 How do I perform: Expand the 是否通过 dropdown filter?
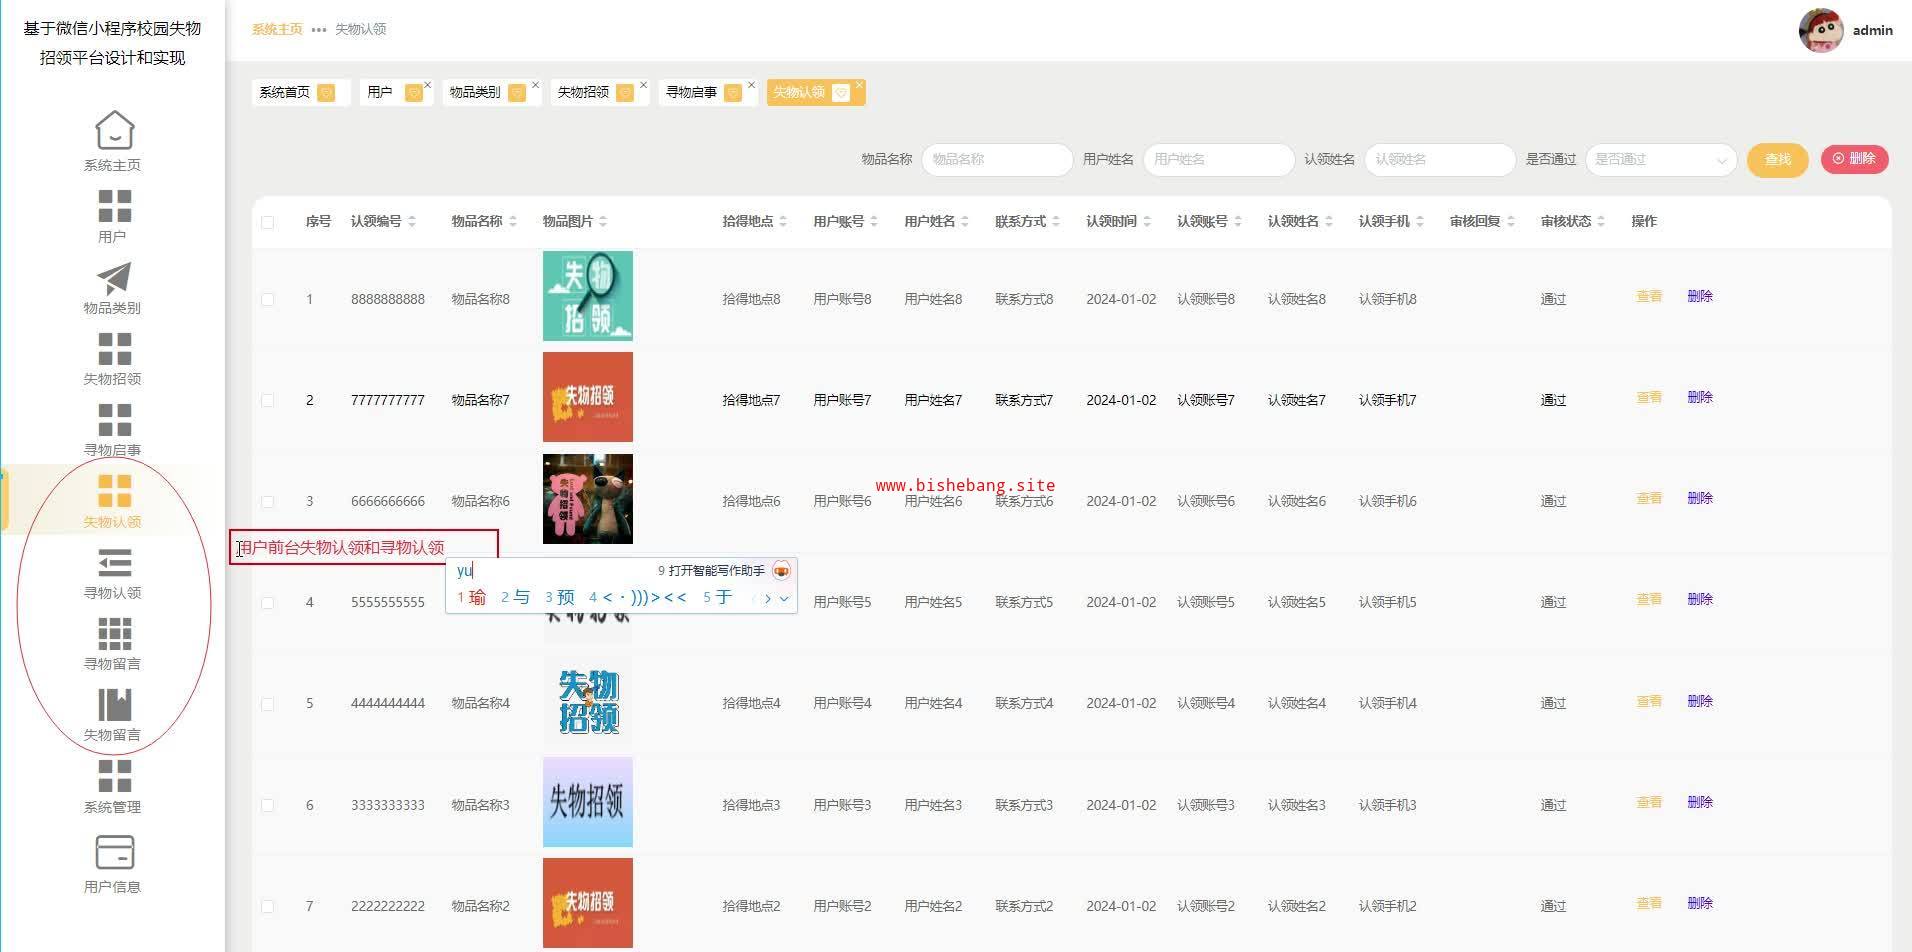pos(1660,160)
